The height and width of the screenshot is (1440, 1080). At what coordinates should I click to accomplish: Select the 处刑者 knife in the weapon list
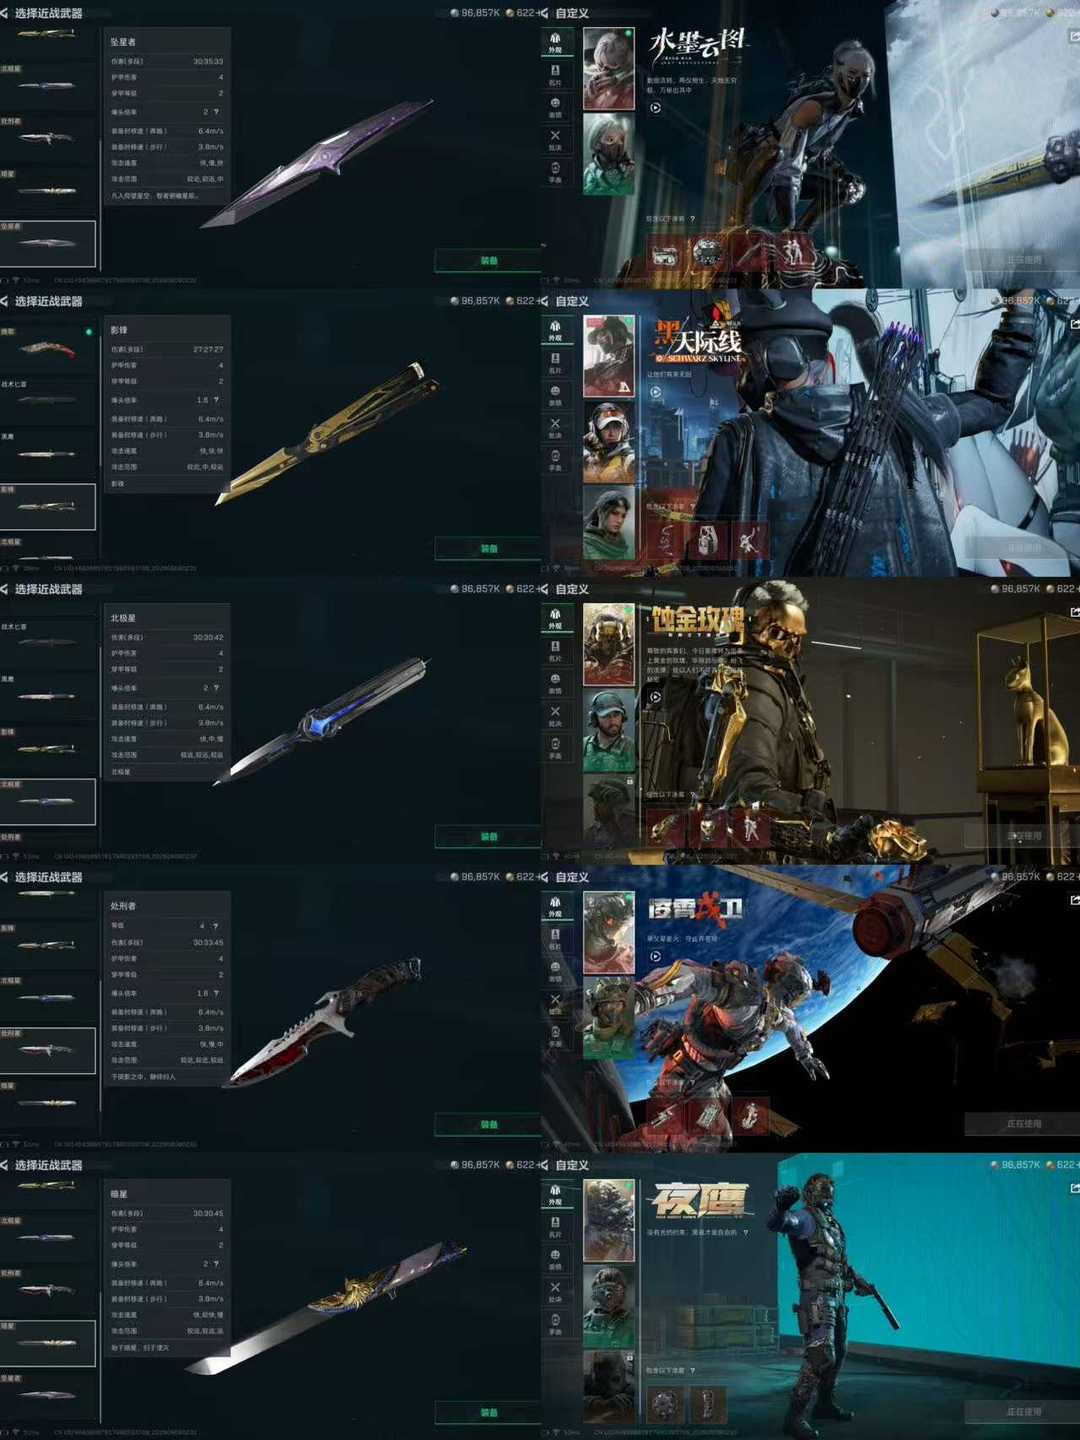pyautogui.click(x=47, y=1050)
